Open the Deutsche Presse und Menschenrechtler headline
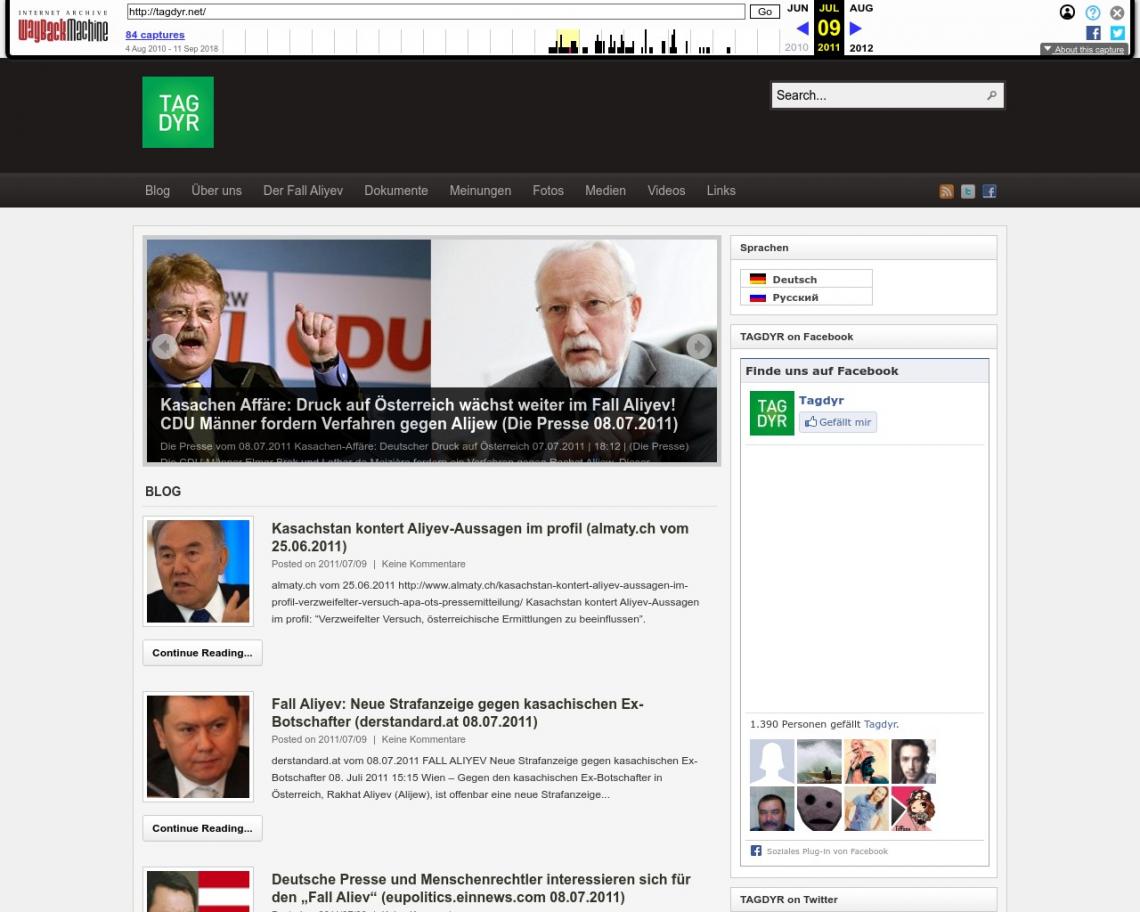 481,888
